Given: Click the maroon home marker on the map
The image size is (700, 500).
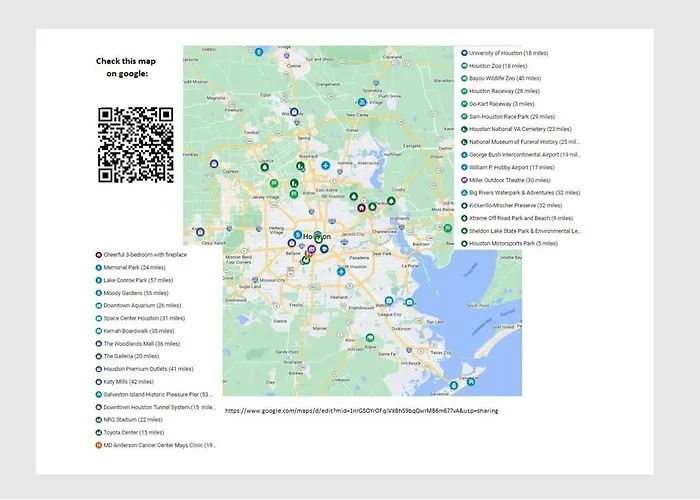Looking at the screenshot, I should pos(361,208).
